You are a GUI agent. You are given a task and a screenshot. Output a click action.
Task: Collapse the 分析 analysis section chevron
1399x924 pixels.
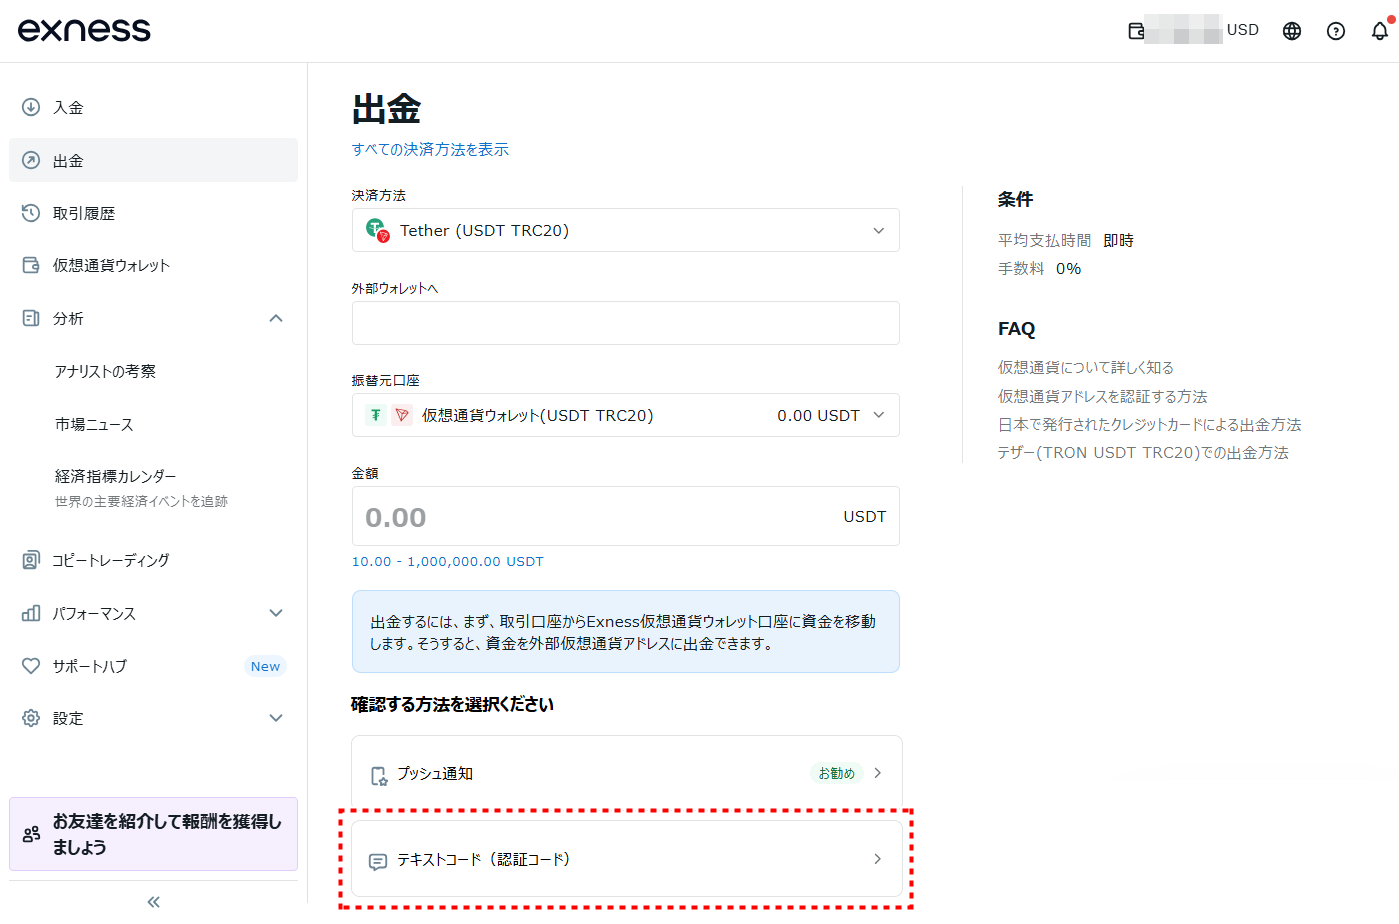276,318
